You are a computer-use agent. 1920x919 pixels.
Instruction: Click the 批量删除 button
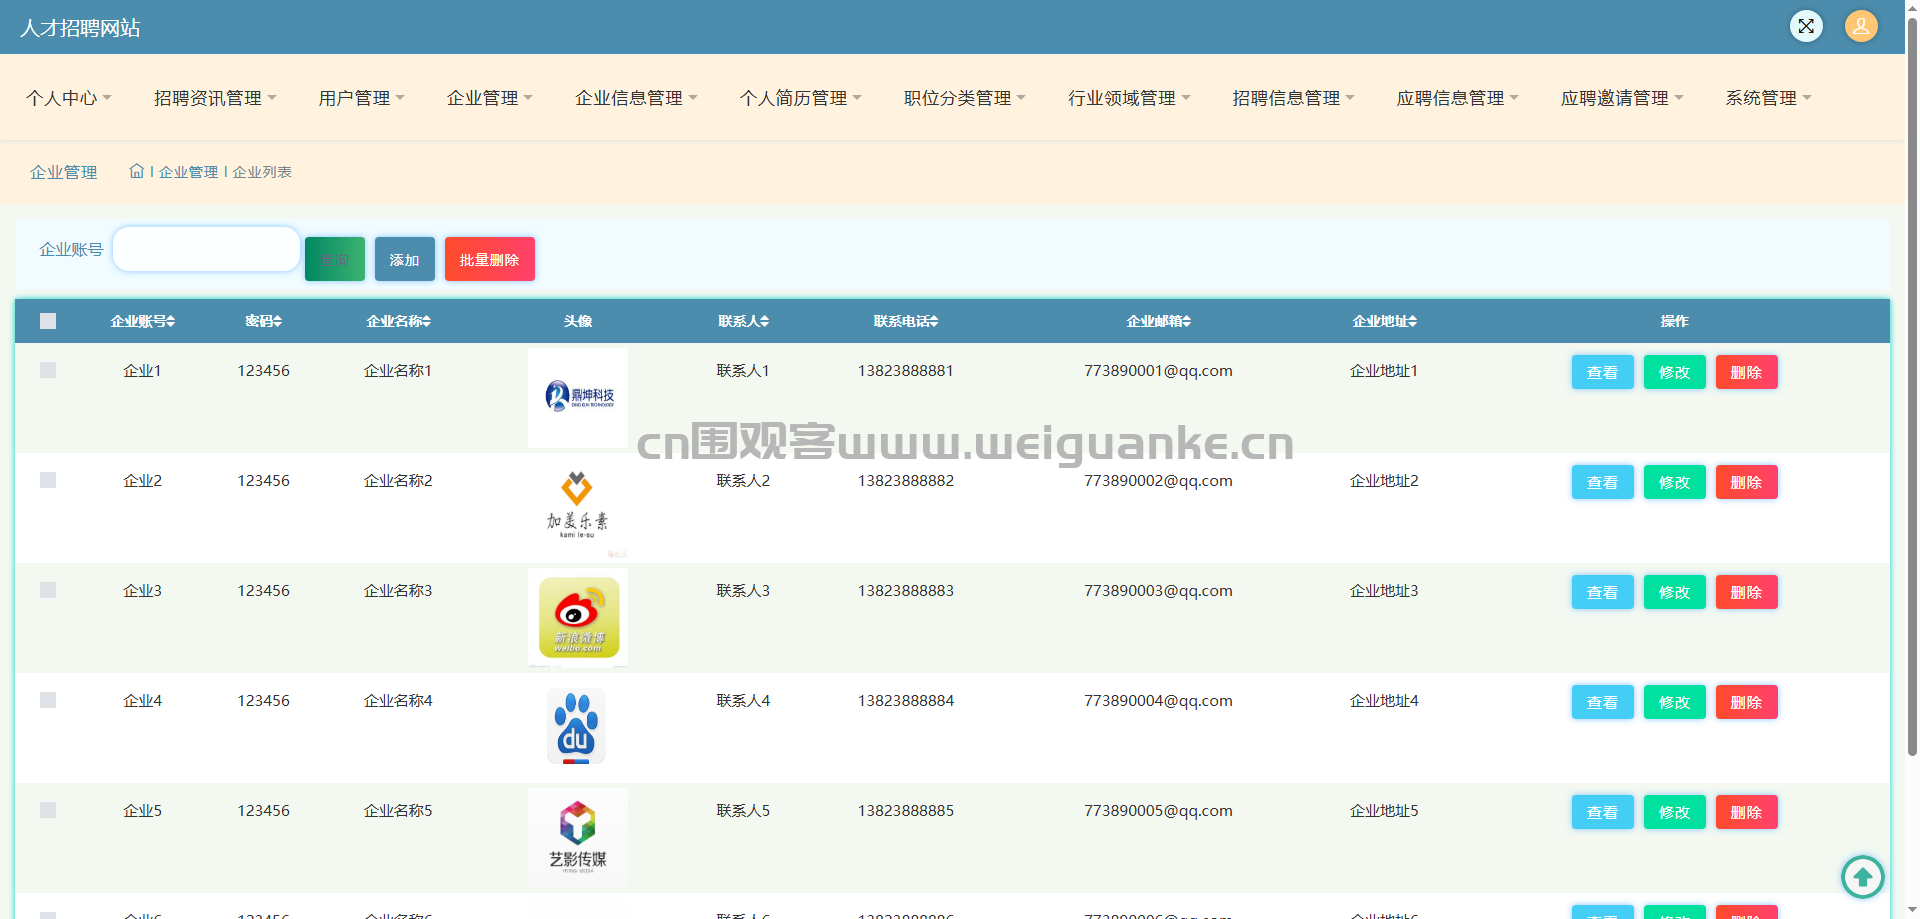click(490, 259)
